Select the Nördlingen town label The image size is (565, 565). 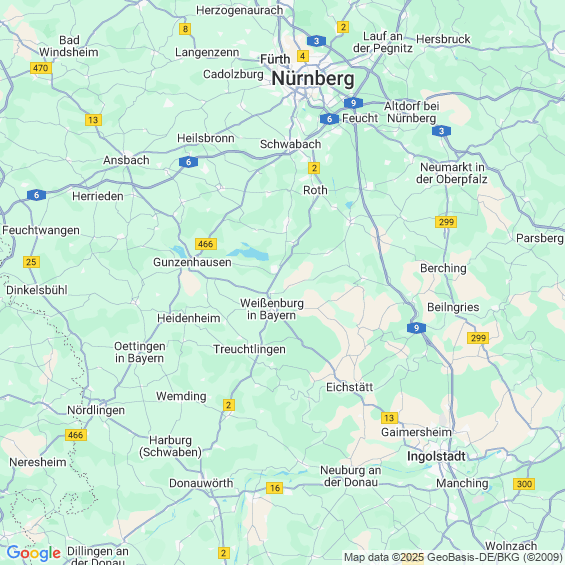pyautogui.click(x=96, y=410)
